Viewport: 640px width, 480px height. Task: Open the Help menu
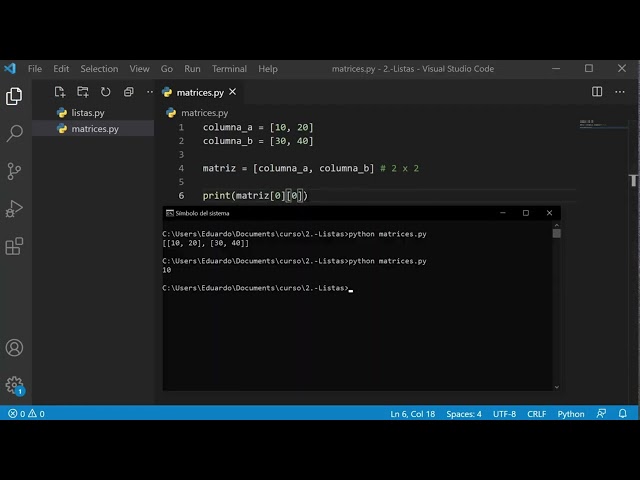(268, 69)
